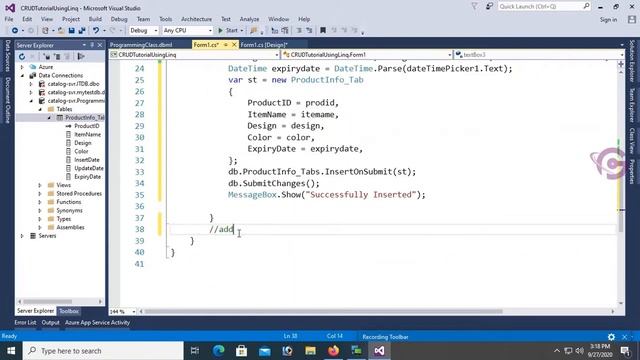This screenshot has height=360, width=640.
Task: Open the Architecture menu
Action: (x=196, y=19)
